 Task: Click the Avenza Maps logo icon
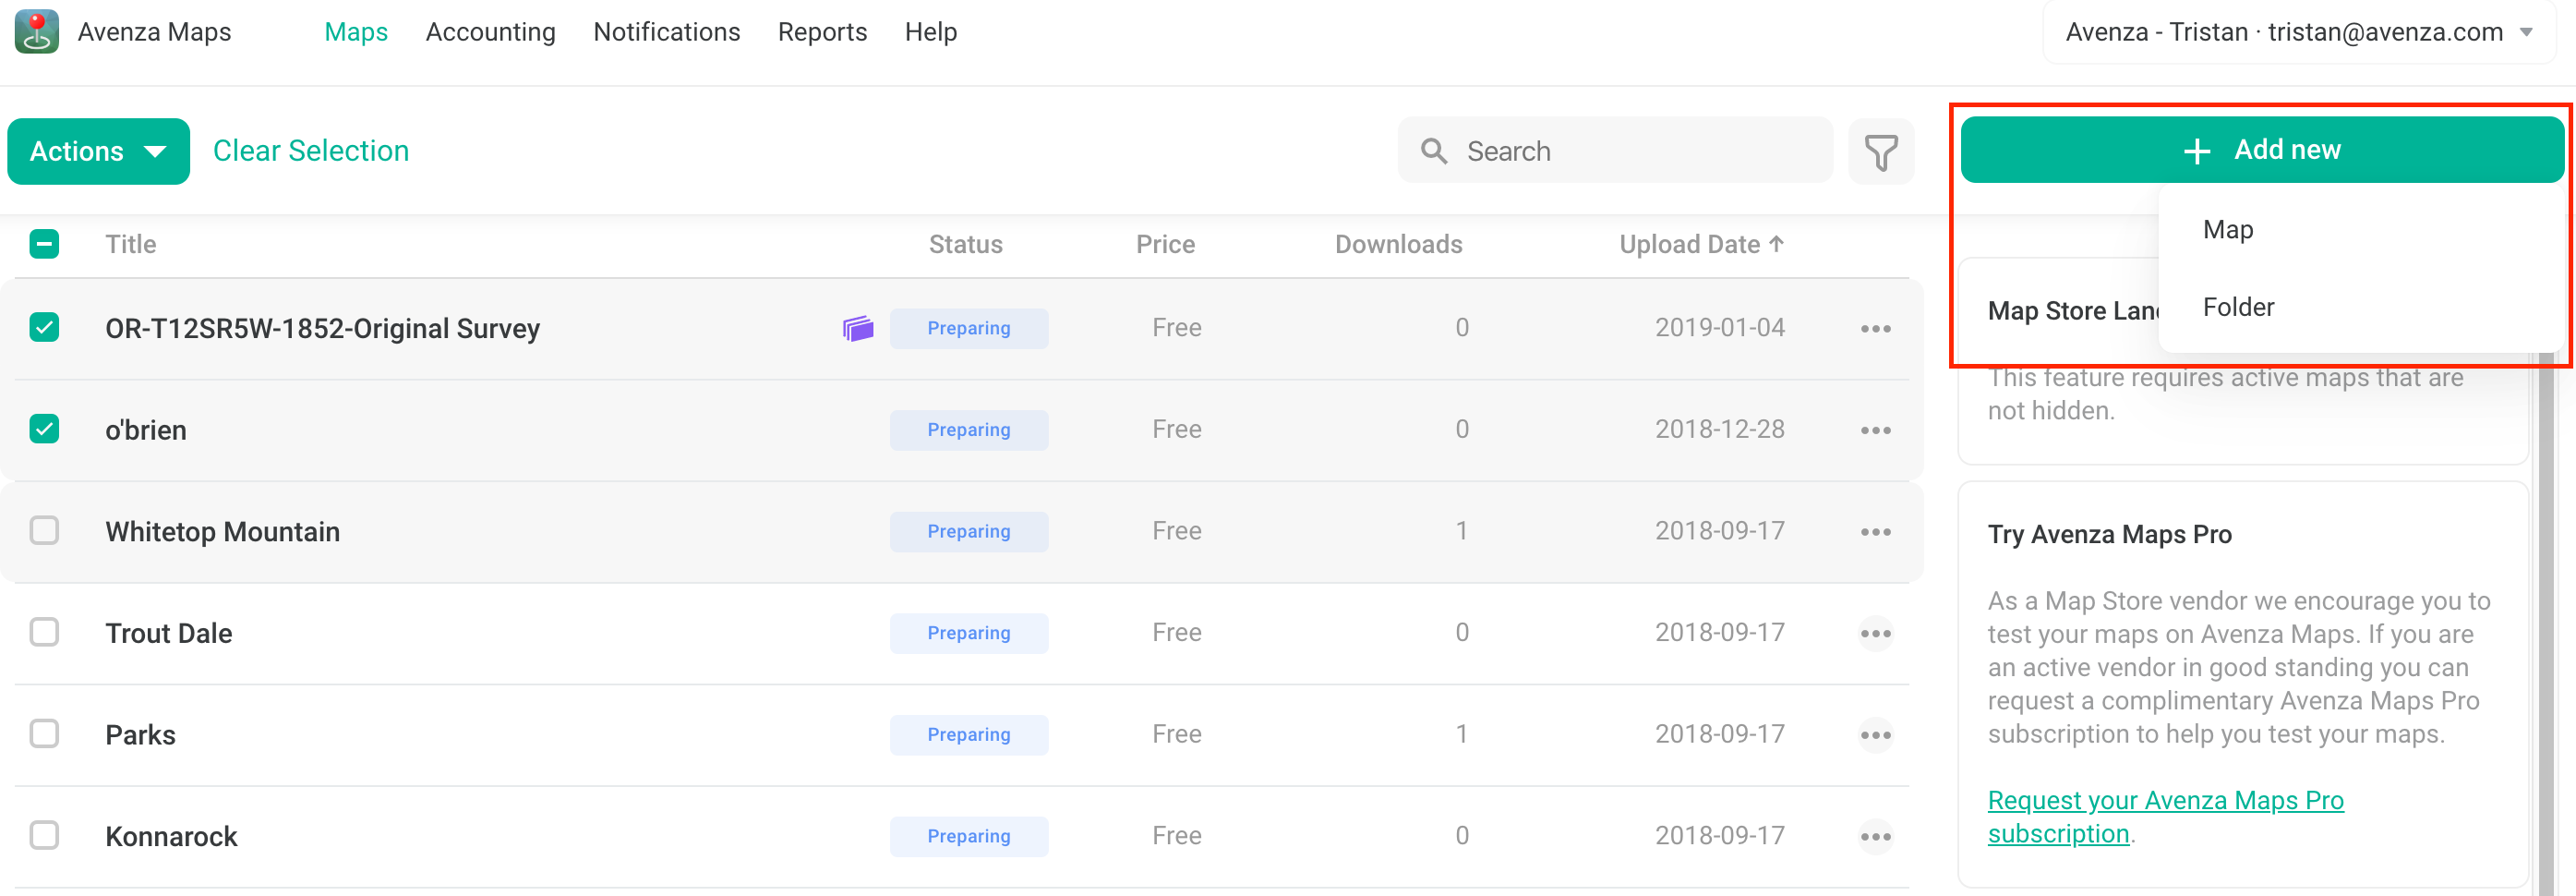(x=37, y=32)
